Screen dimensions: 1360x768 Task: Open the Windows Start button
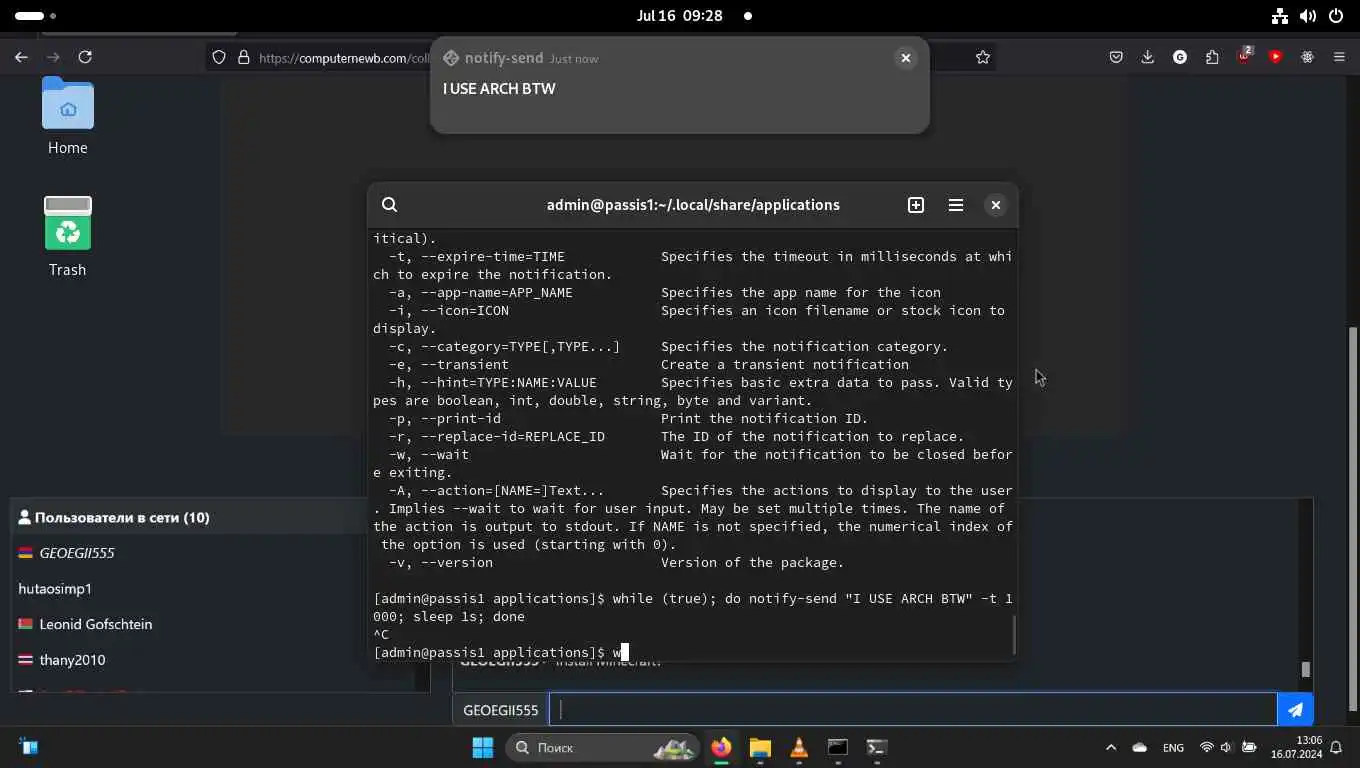pyautogui.click(x=482, y=747)
